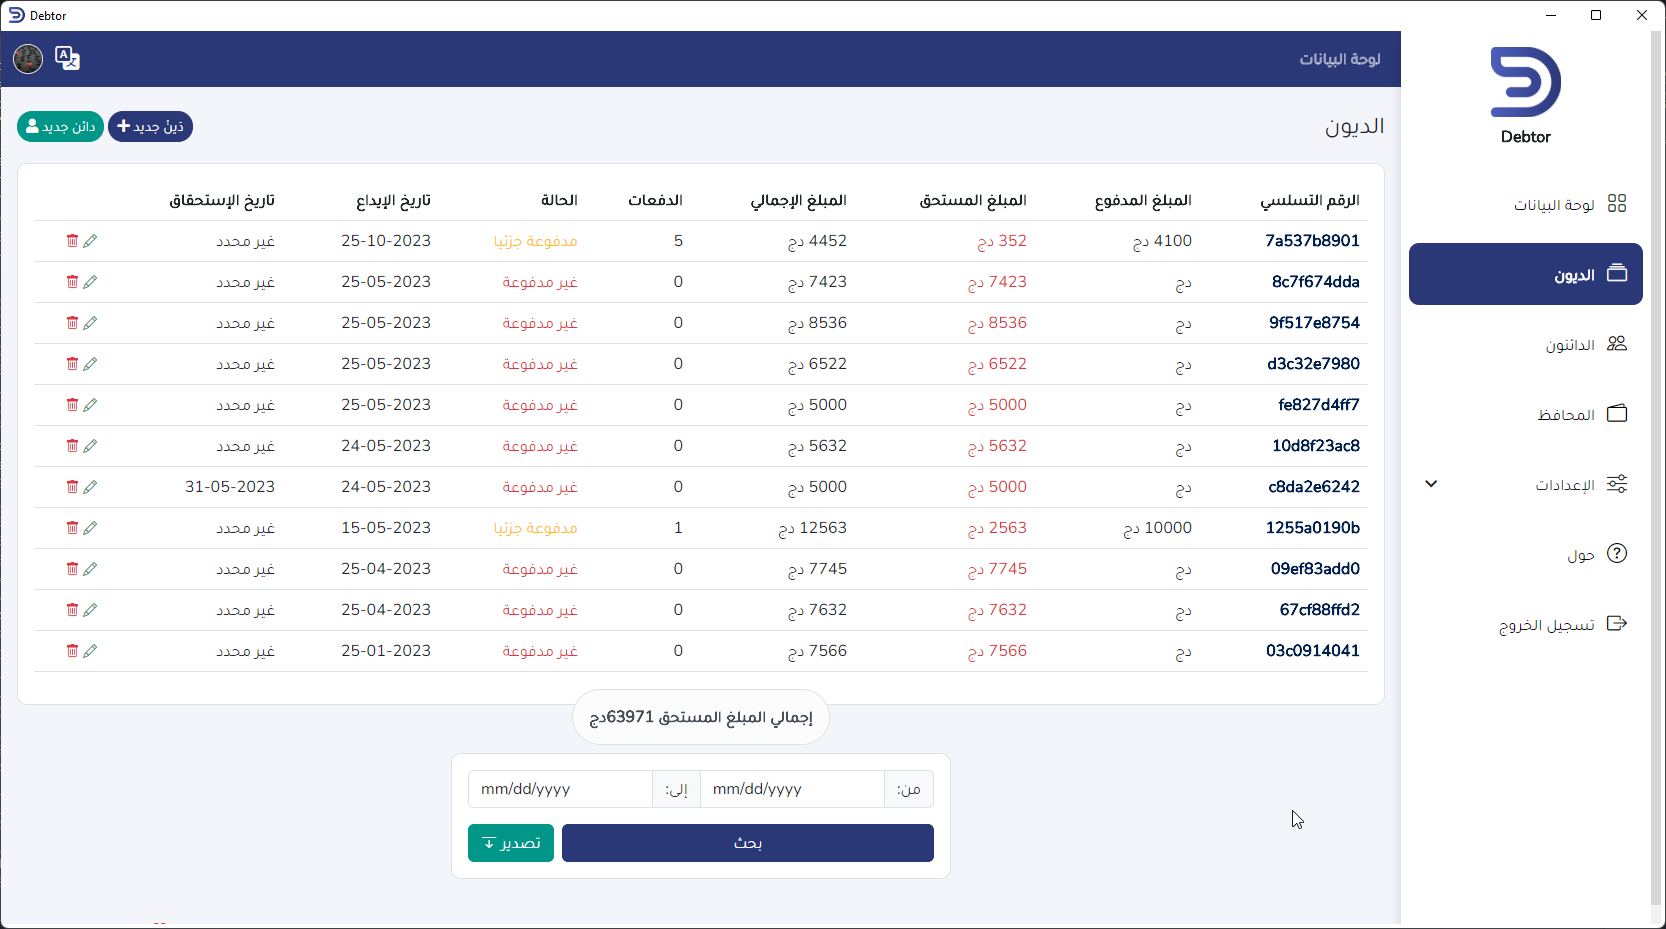
Task: Open the user profile avatar
Action: [28, 59]
